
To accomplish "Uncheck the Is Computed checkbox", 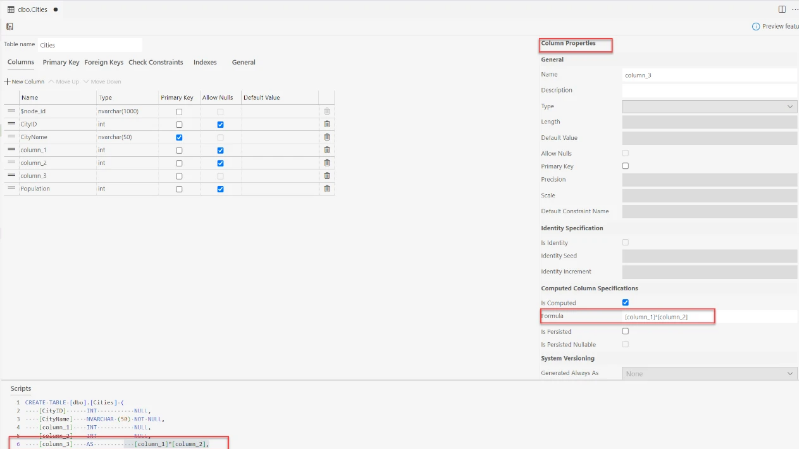I will (625, 303).
